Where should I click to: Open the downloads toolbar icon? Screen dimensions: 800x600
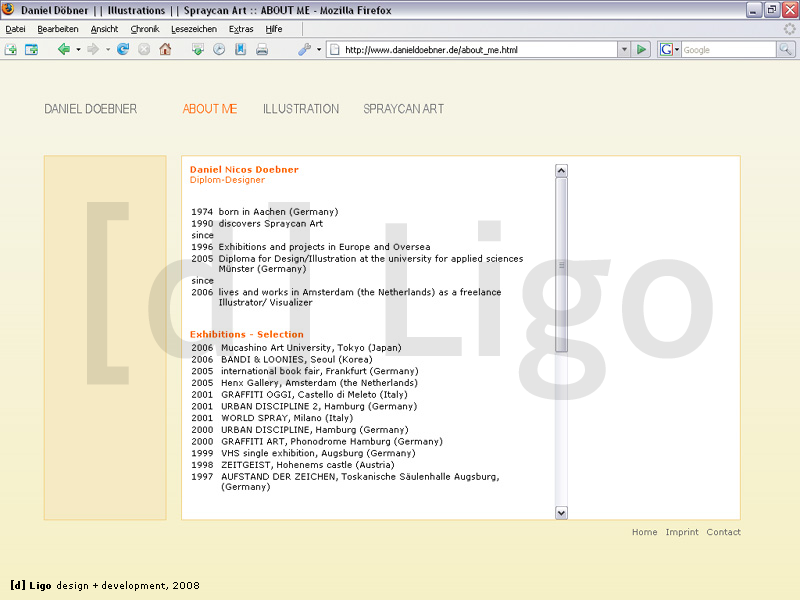point(198,49)
